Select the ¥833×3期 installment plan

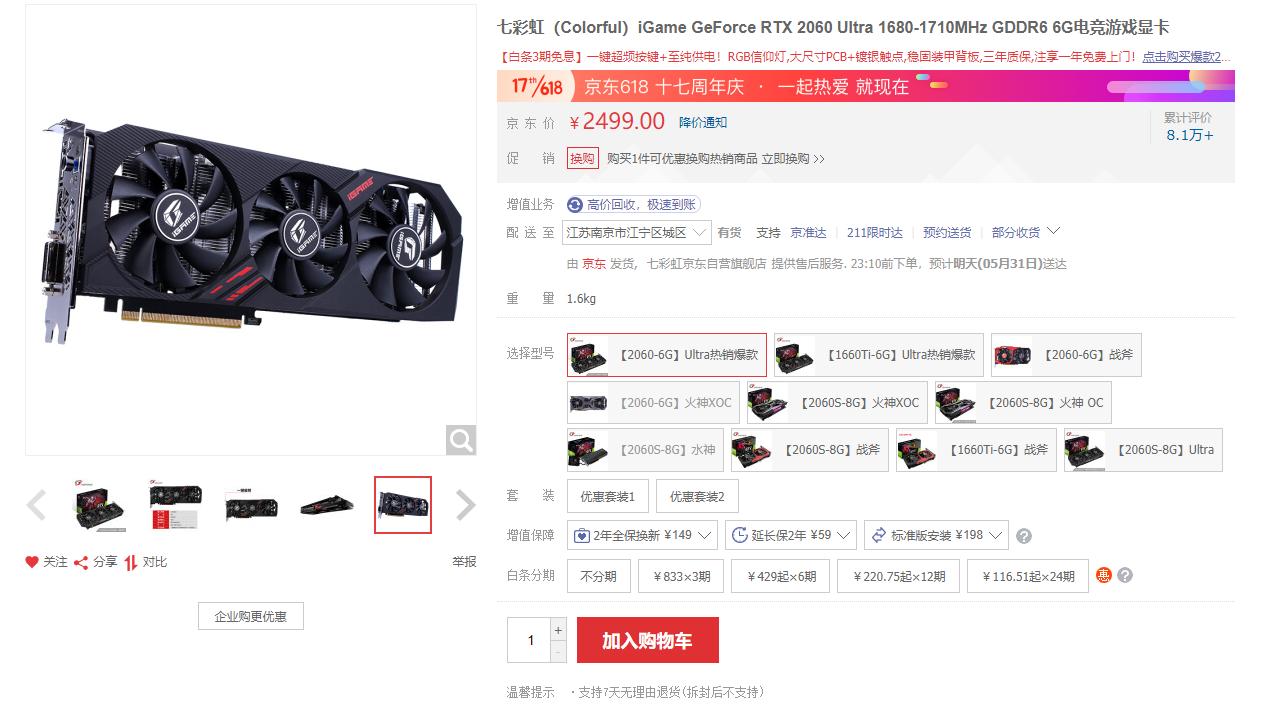tap(682, 576)
